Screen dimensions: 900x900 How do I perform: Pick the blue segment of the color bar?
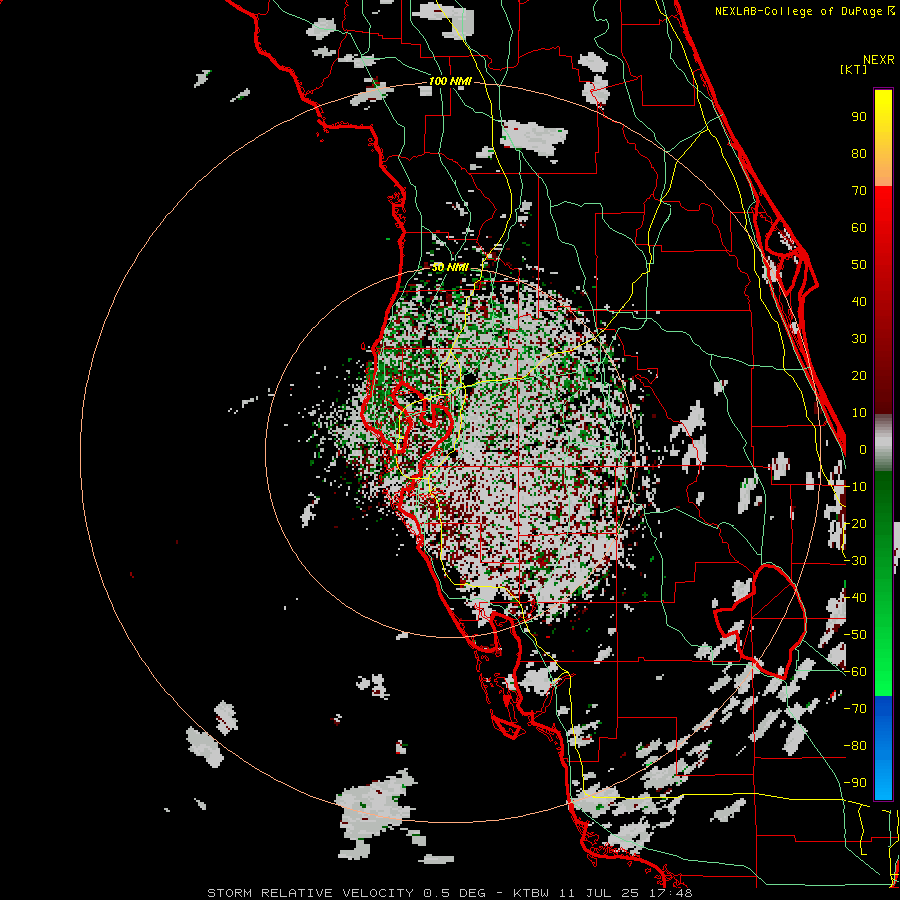(883, 748)
